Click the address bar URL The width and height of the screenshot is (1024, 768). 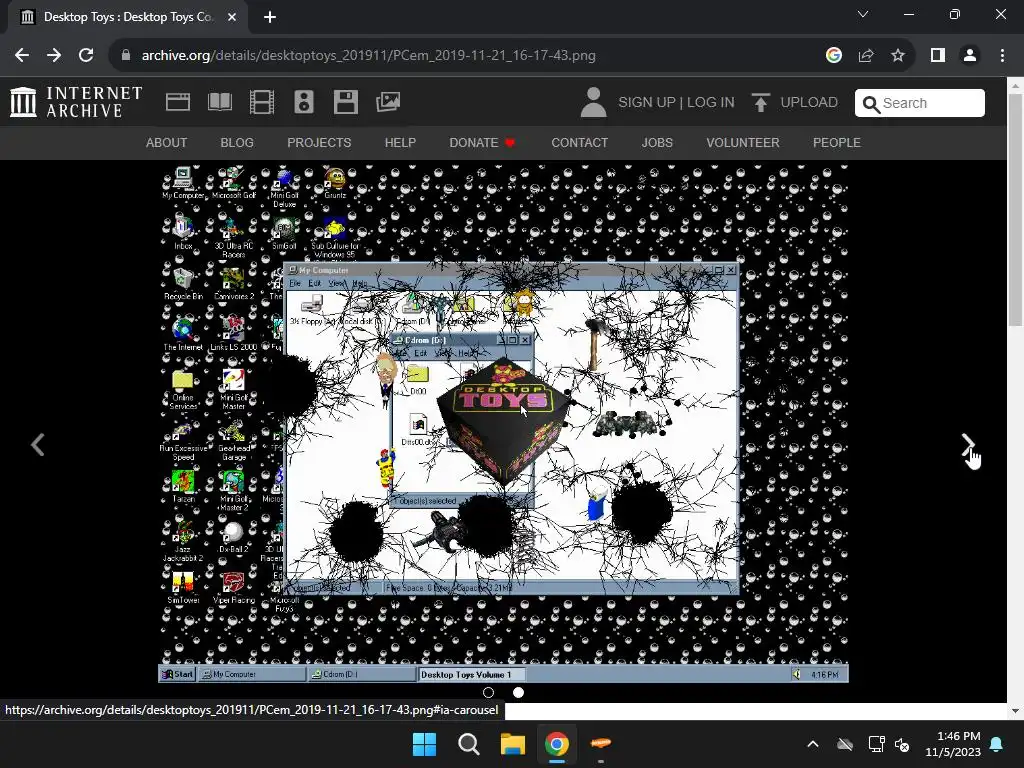point(368,56)
